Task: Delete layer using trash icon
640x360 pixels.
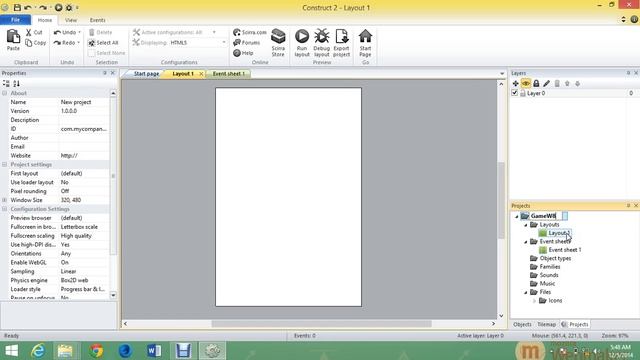Action: click(x=557, y=84)
